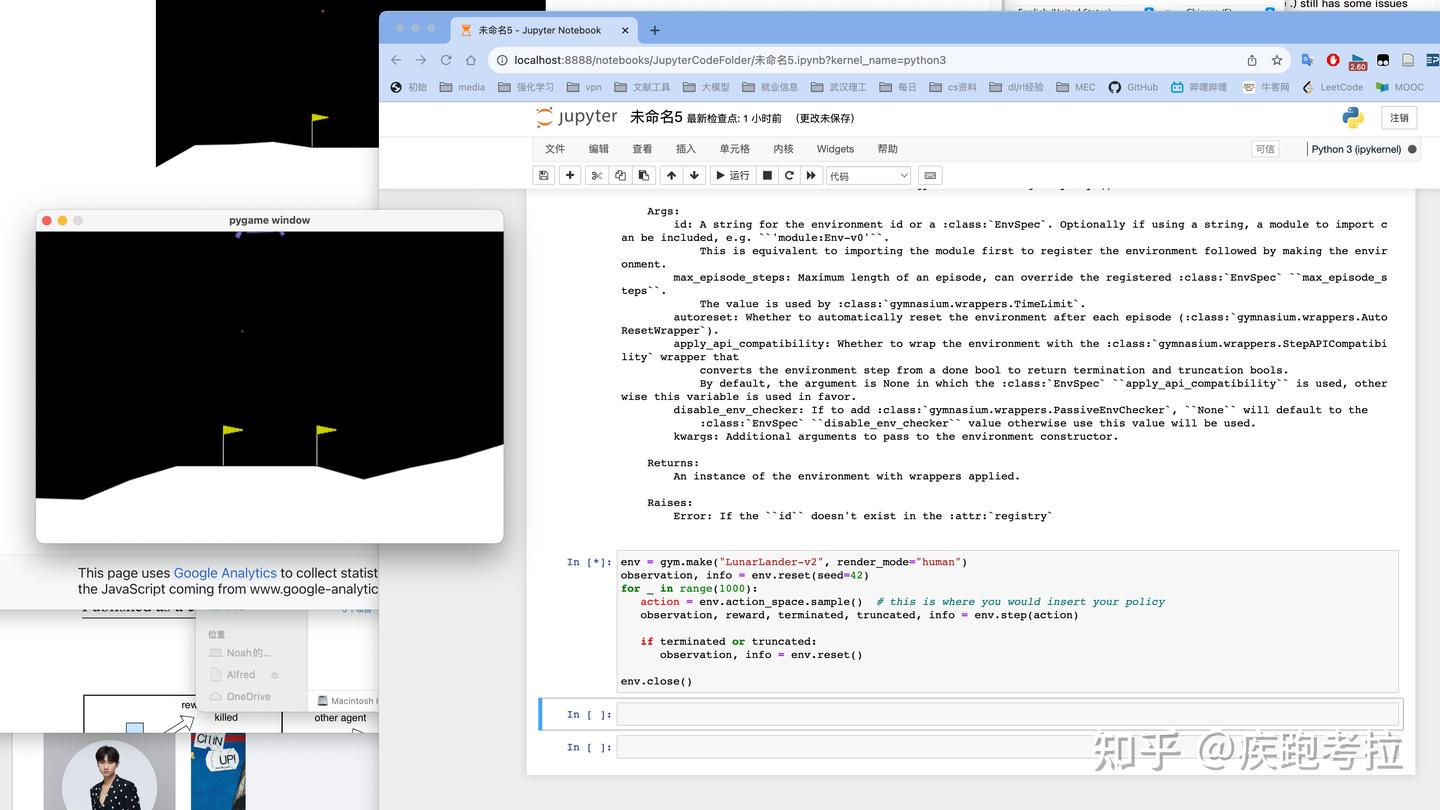This screenshot has width=1440, height=810.
Task: Open the 大模型 bookmark folder
Action: pos(705,87)
